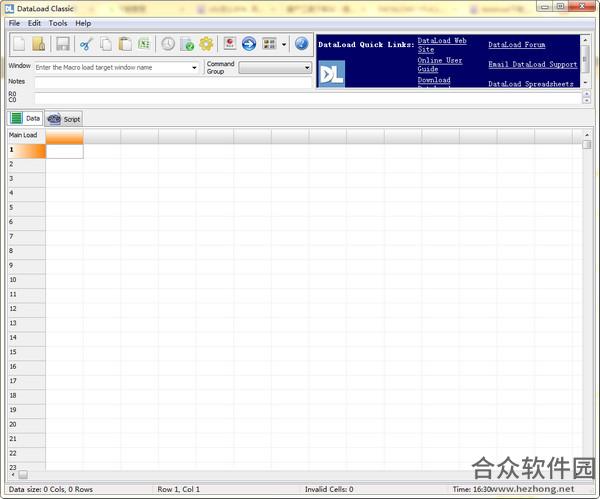Open an existing load file

(38, 44)
